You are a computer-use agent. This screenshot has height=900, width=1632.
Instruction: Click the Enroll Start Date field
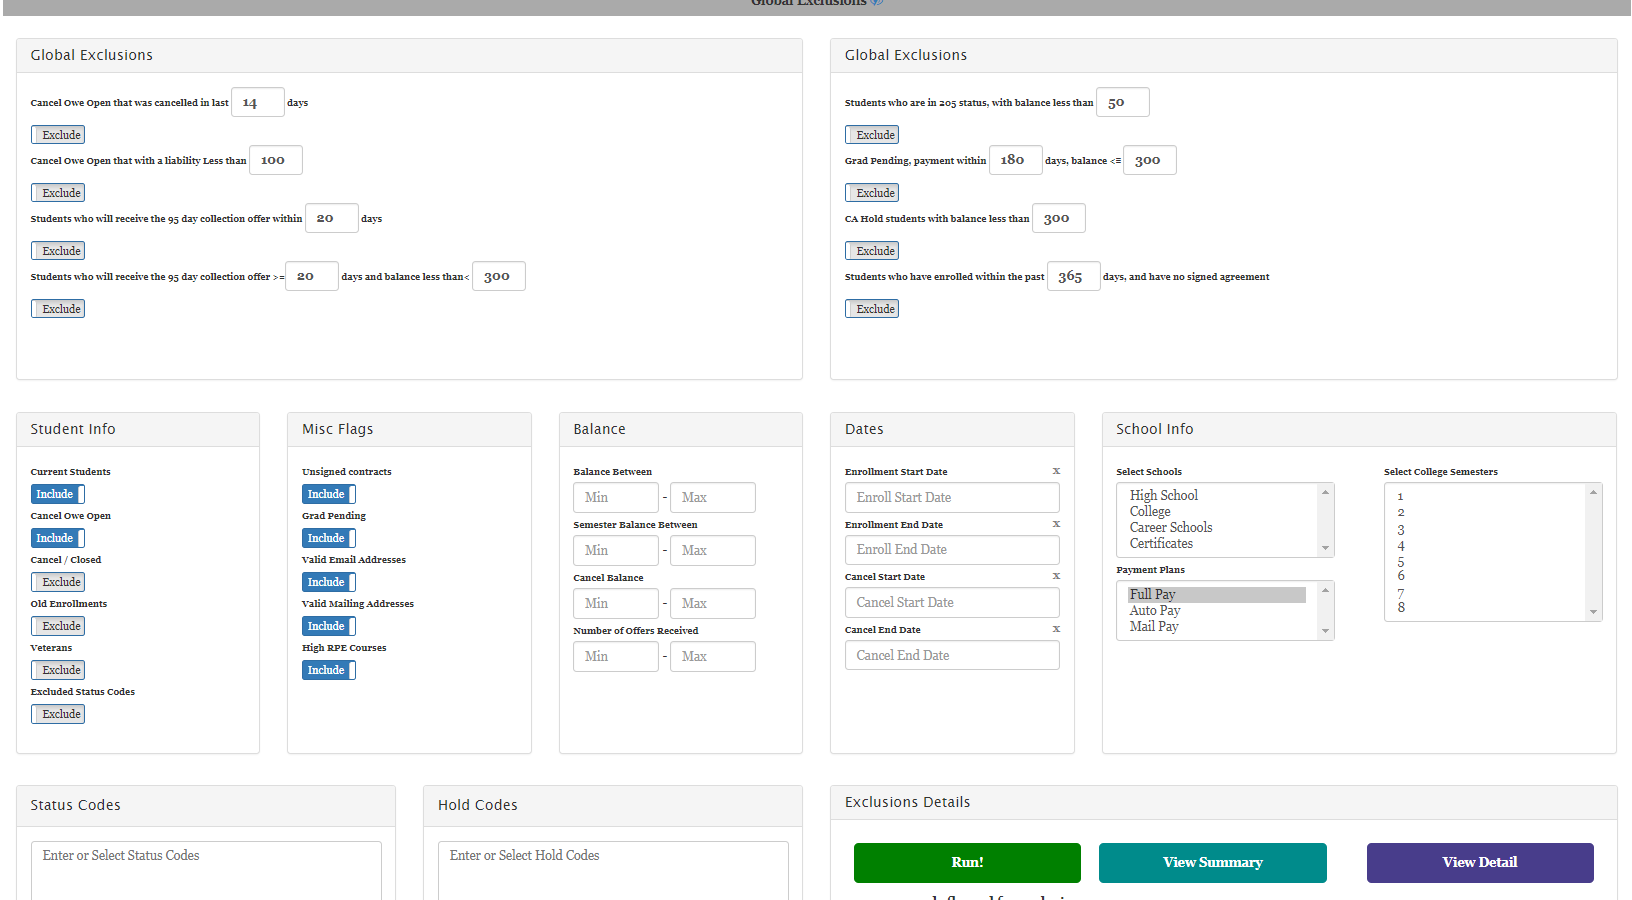click(952, 497)
